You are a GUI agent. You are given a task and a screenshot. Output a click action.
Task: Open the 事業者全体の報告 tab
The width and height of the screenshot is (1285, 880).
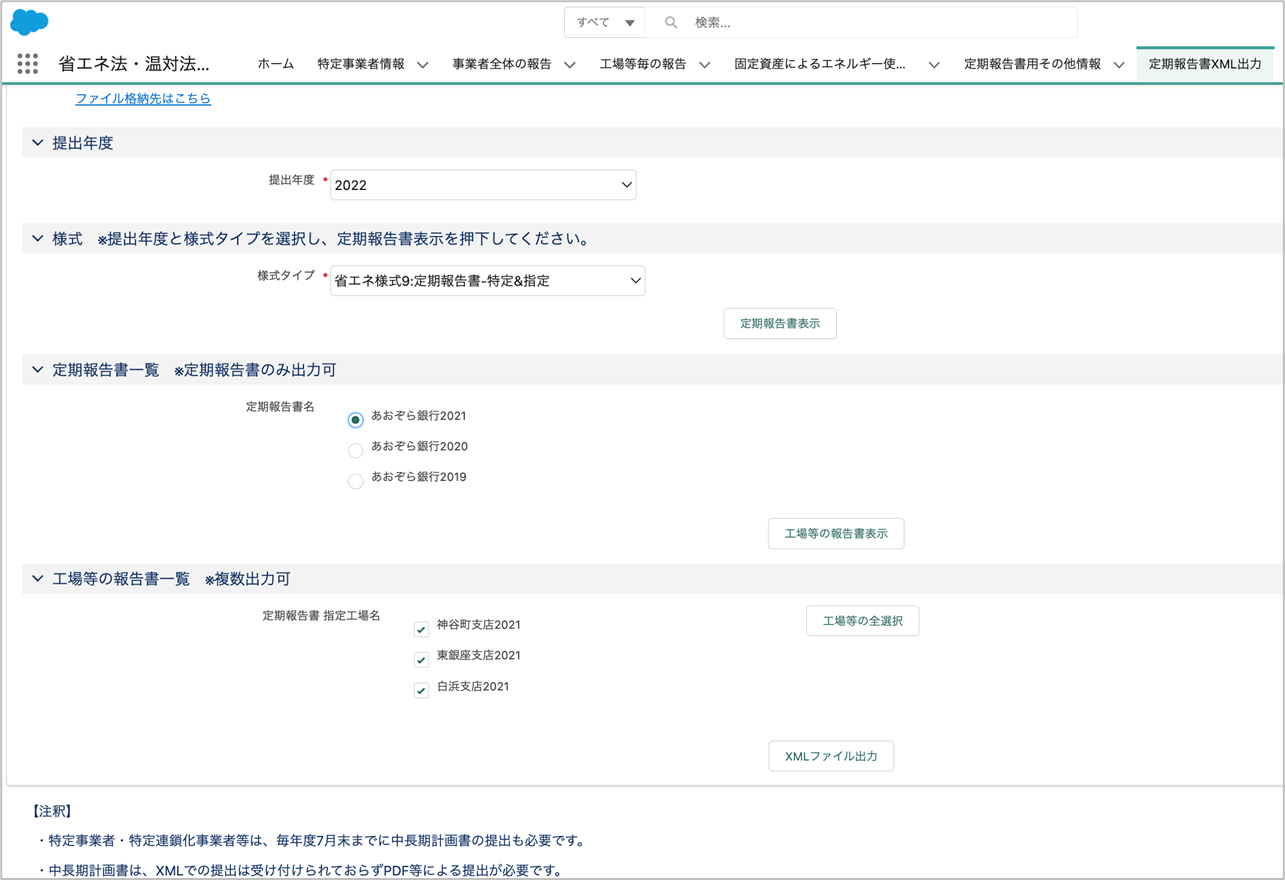click(x=502, y=64)
